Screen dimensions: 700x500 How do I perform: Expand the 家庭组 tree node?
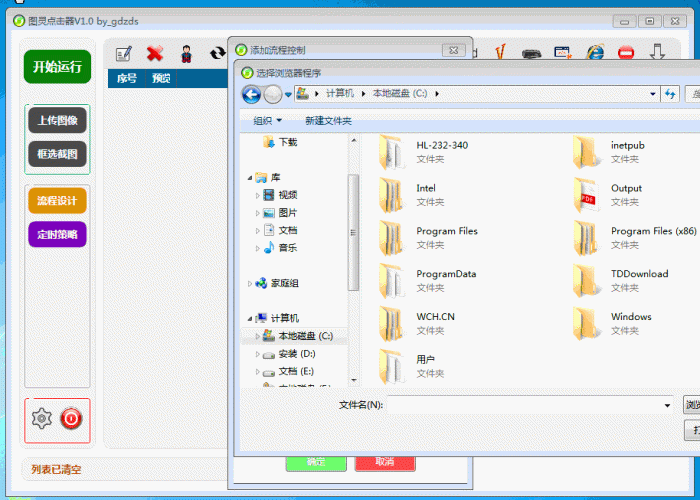pos(250,283)
